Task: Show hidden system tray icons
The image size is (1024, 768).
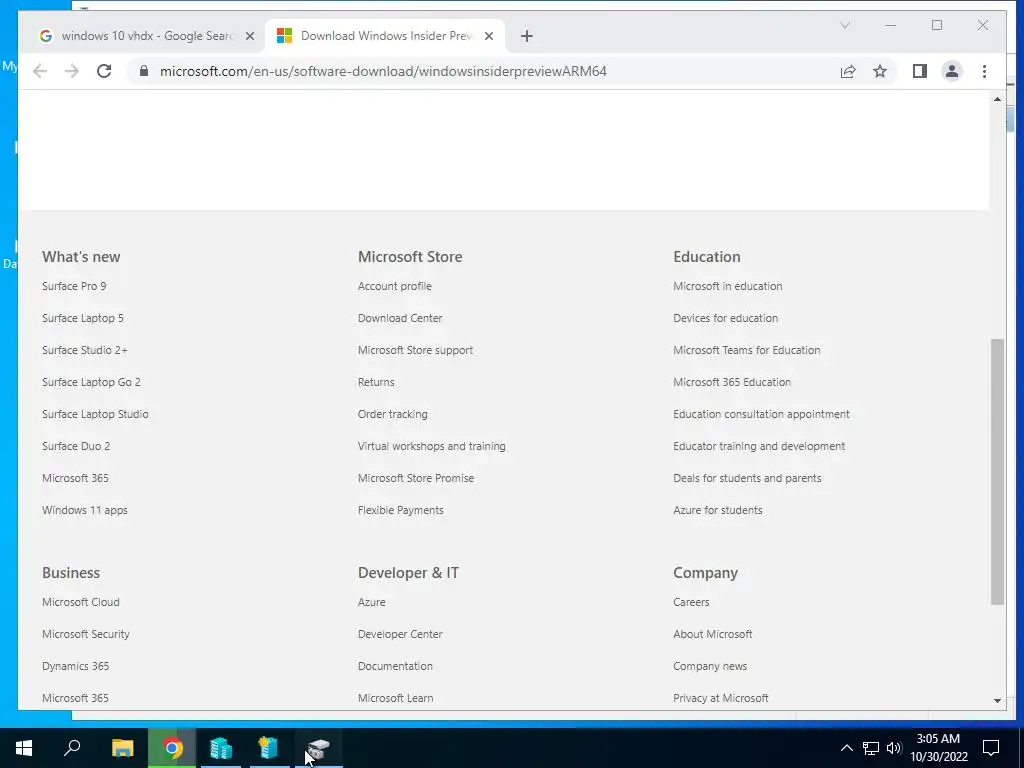Action: [x=846, y=748]
